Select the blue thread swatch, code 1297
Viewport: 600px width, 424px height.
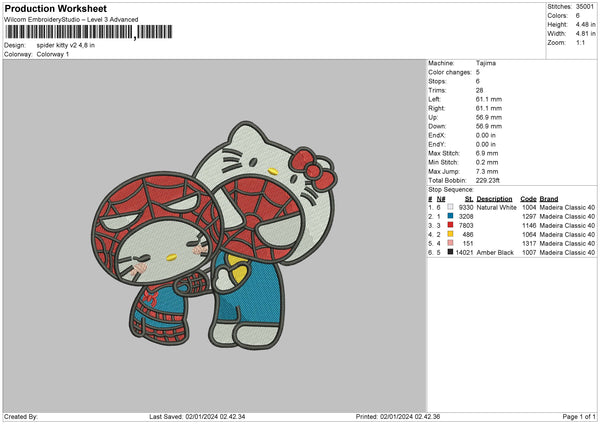pos(450,216)
